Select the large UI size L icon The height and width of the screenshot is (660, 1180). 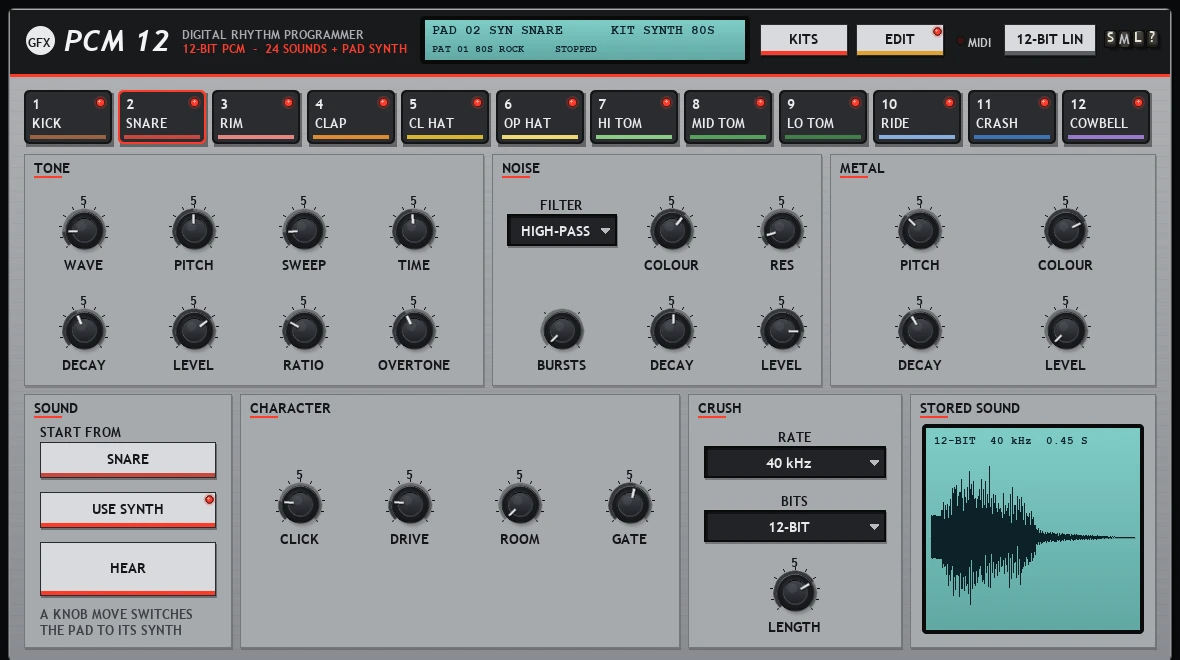(1139, 38)
